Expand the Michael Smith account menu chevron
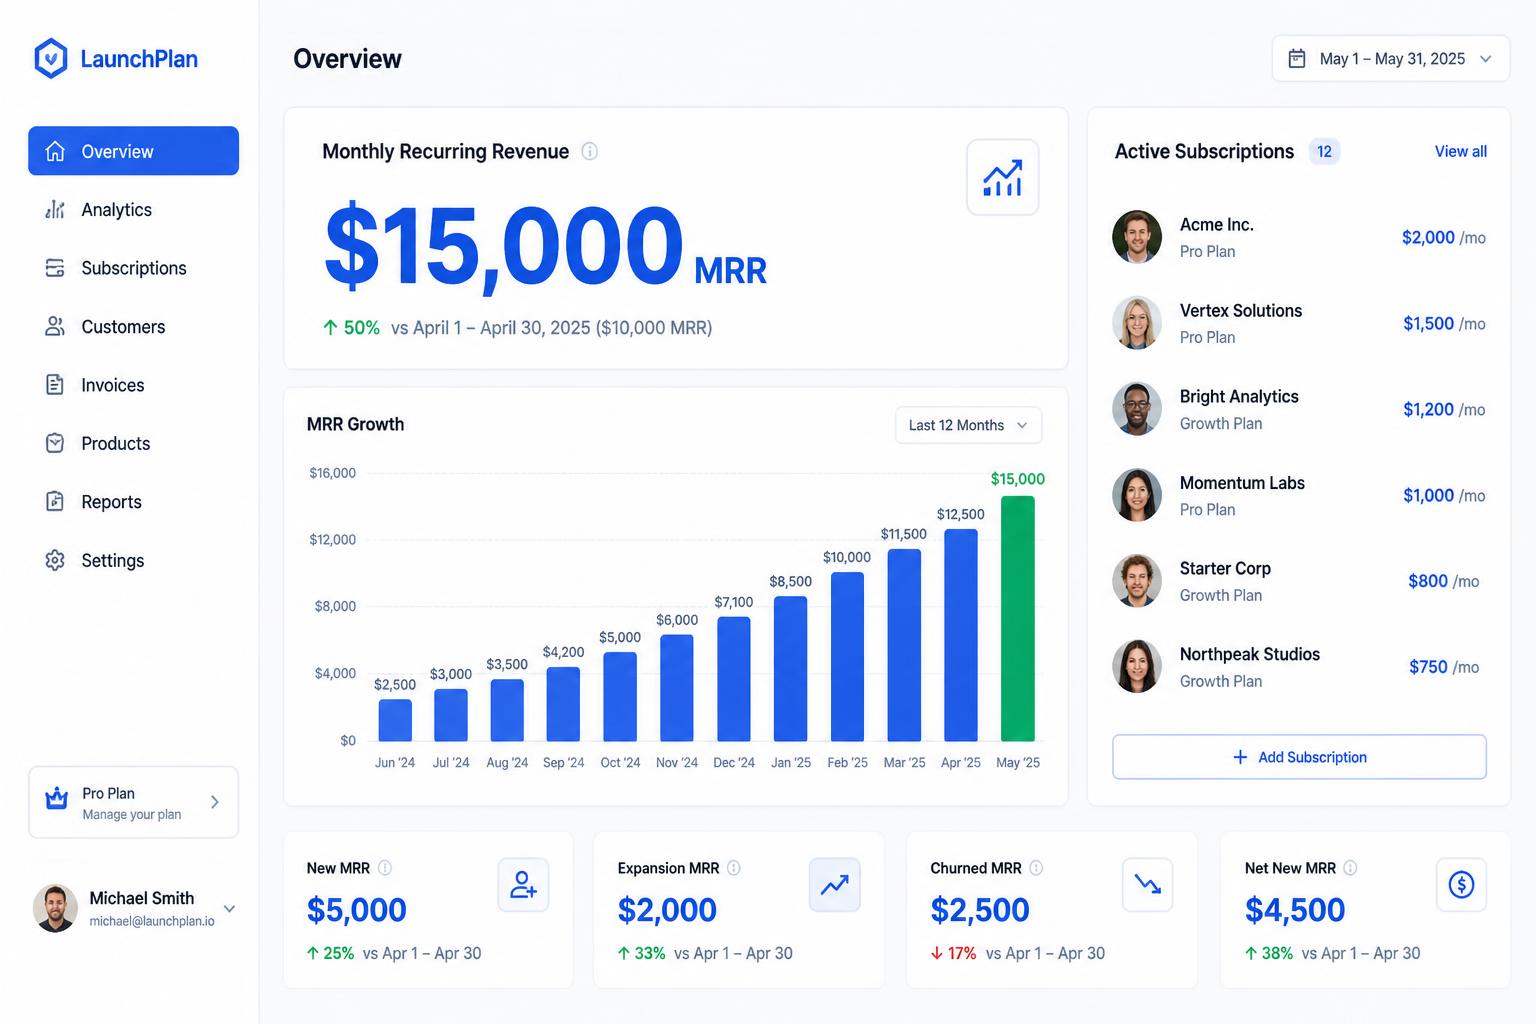The width and height of the screenshot is (1536, 1024). tap(229, 909)
